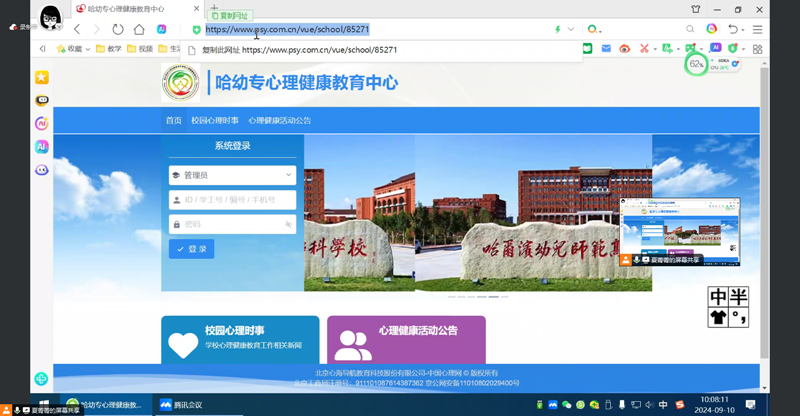
Task: Click the green 62% speed indicator
Action: (x=696, y=64)
